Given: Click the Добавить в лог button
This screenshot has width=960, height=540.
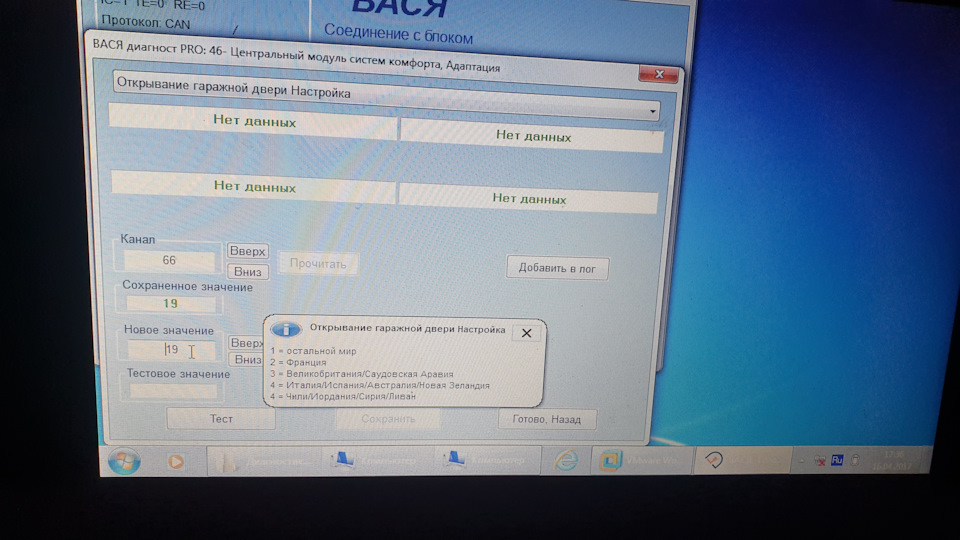Looking at the screenshot, I should click(557, 268).
